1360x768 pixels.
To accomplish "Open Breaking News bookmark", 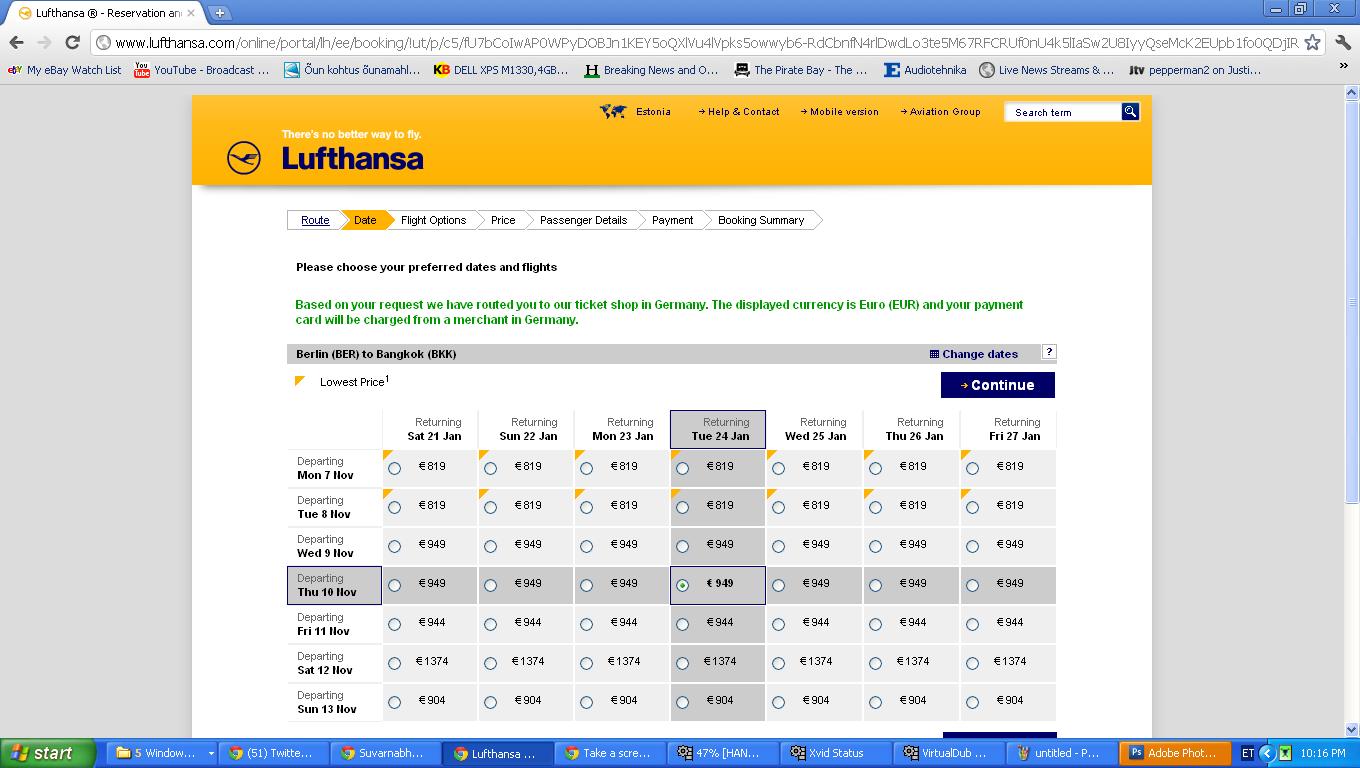I will point(651,70).
